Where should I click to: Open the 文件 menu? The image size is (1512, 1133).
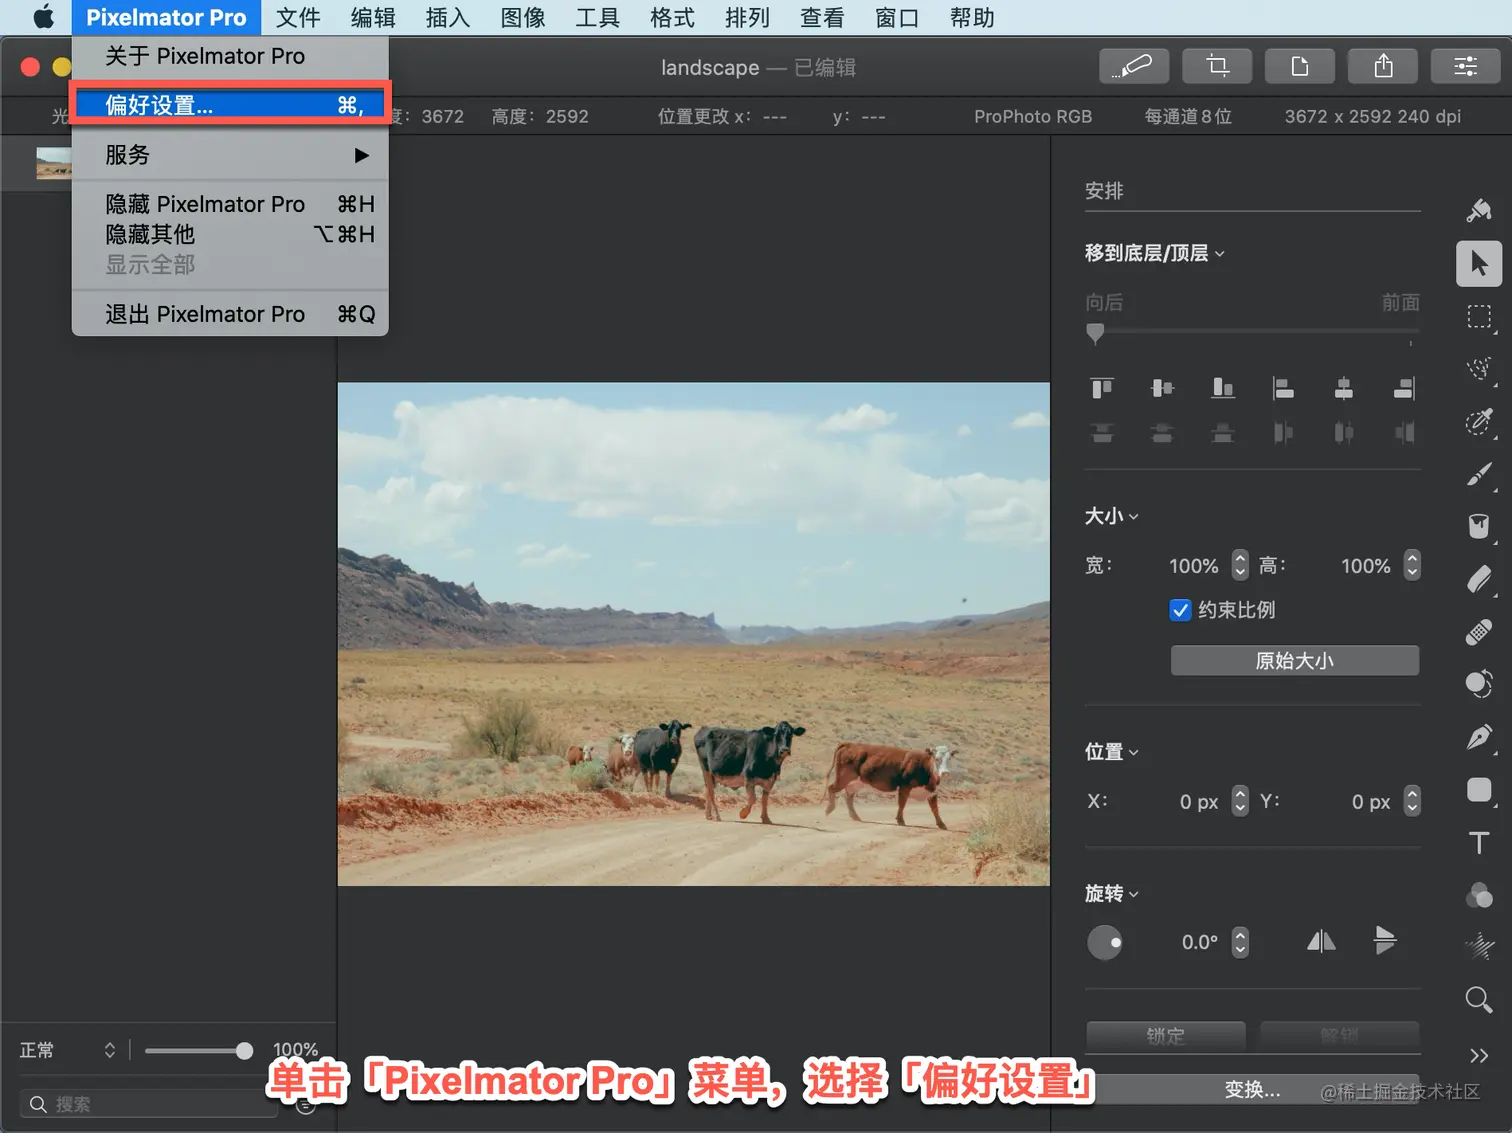point(298,18)
